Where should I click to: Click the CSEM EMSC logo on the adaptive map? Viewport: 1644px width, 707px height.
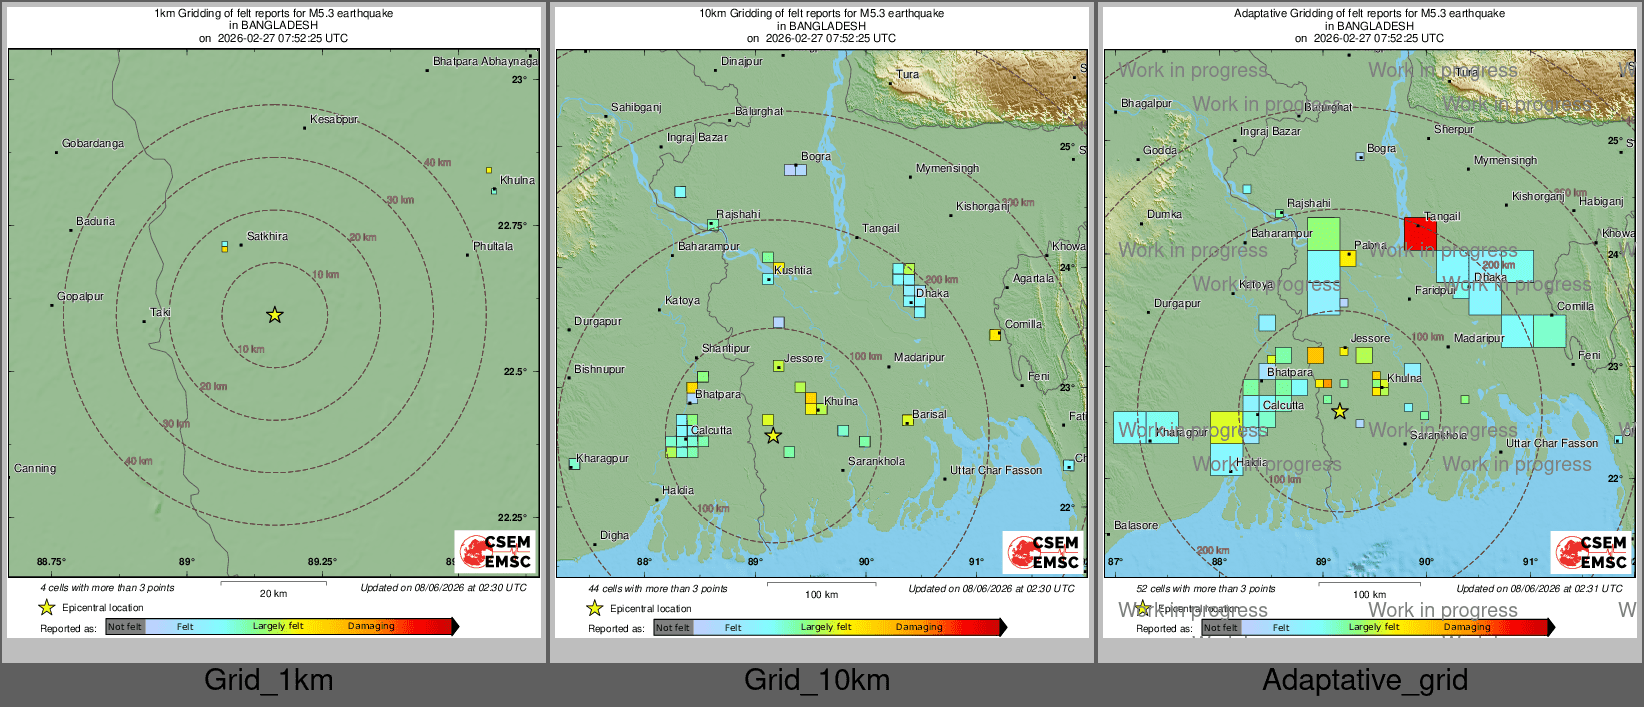[1591, 552]
